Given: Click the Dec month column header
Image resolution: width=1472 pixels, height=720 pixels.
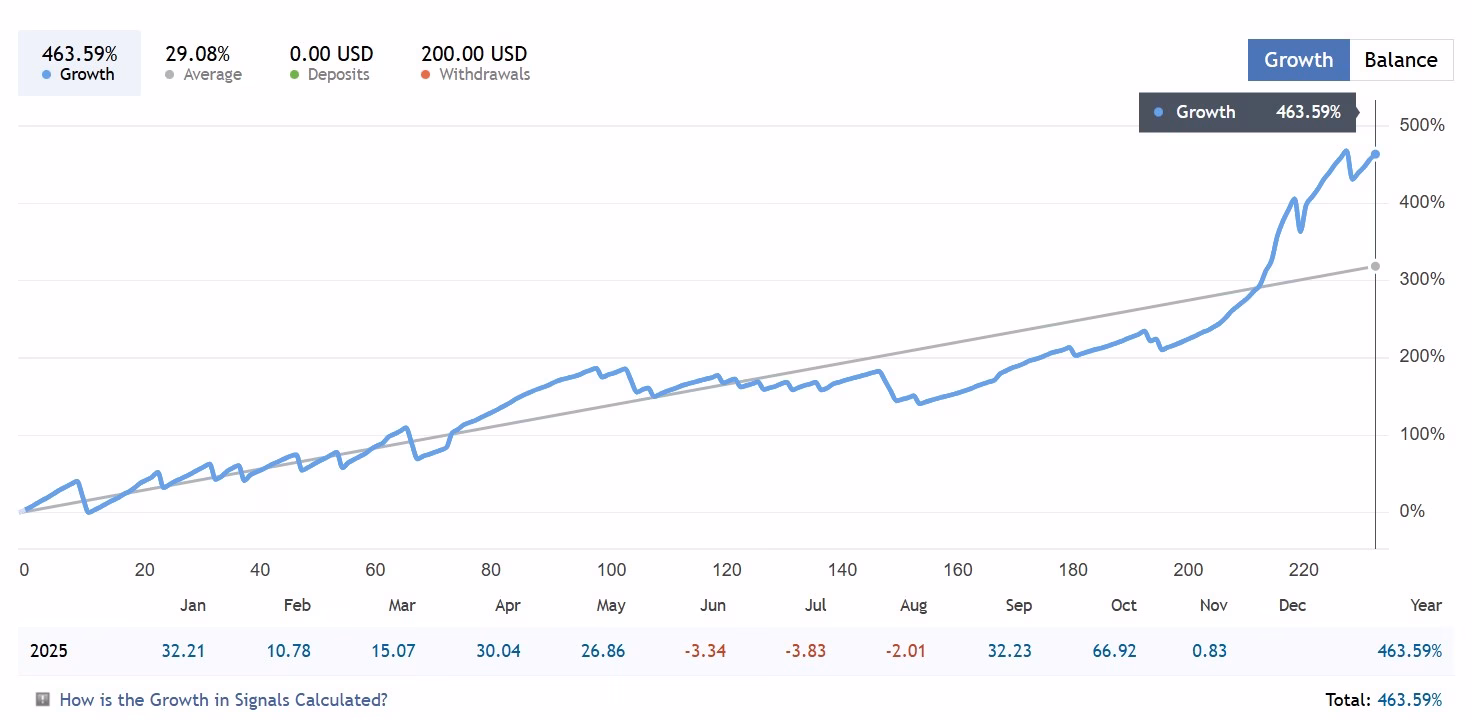Looking at the screenshot, I should 1293,605.
